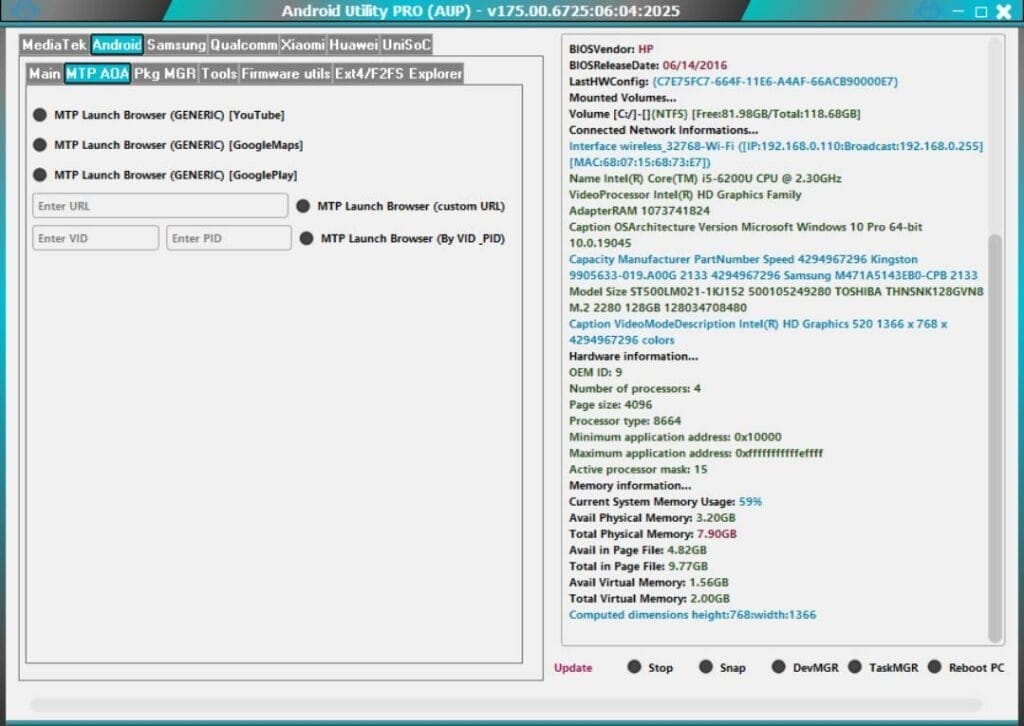The image size is (1024, 726).
Task: Select MTP Launch Browser GENERIC YouTube option
Action: (40, 114)
